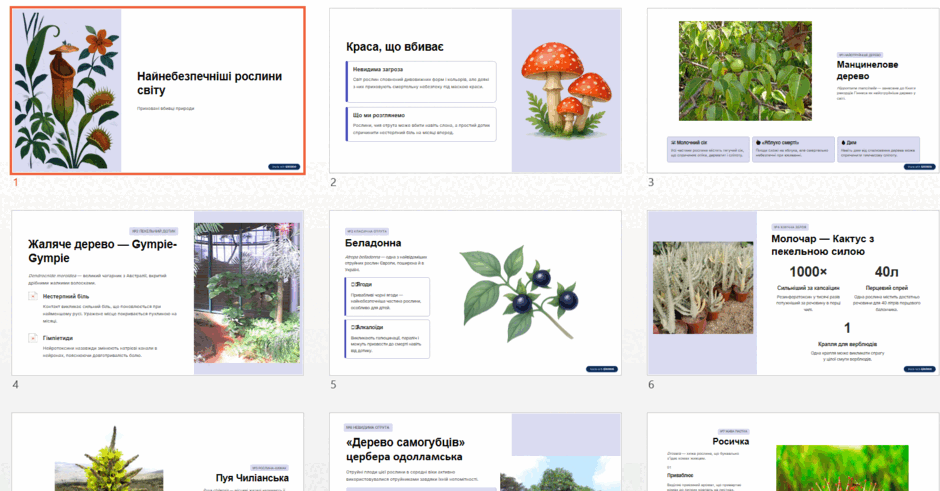Click the Краплі для верблюдів label

coord(847,344)
